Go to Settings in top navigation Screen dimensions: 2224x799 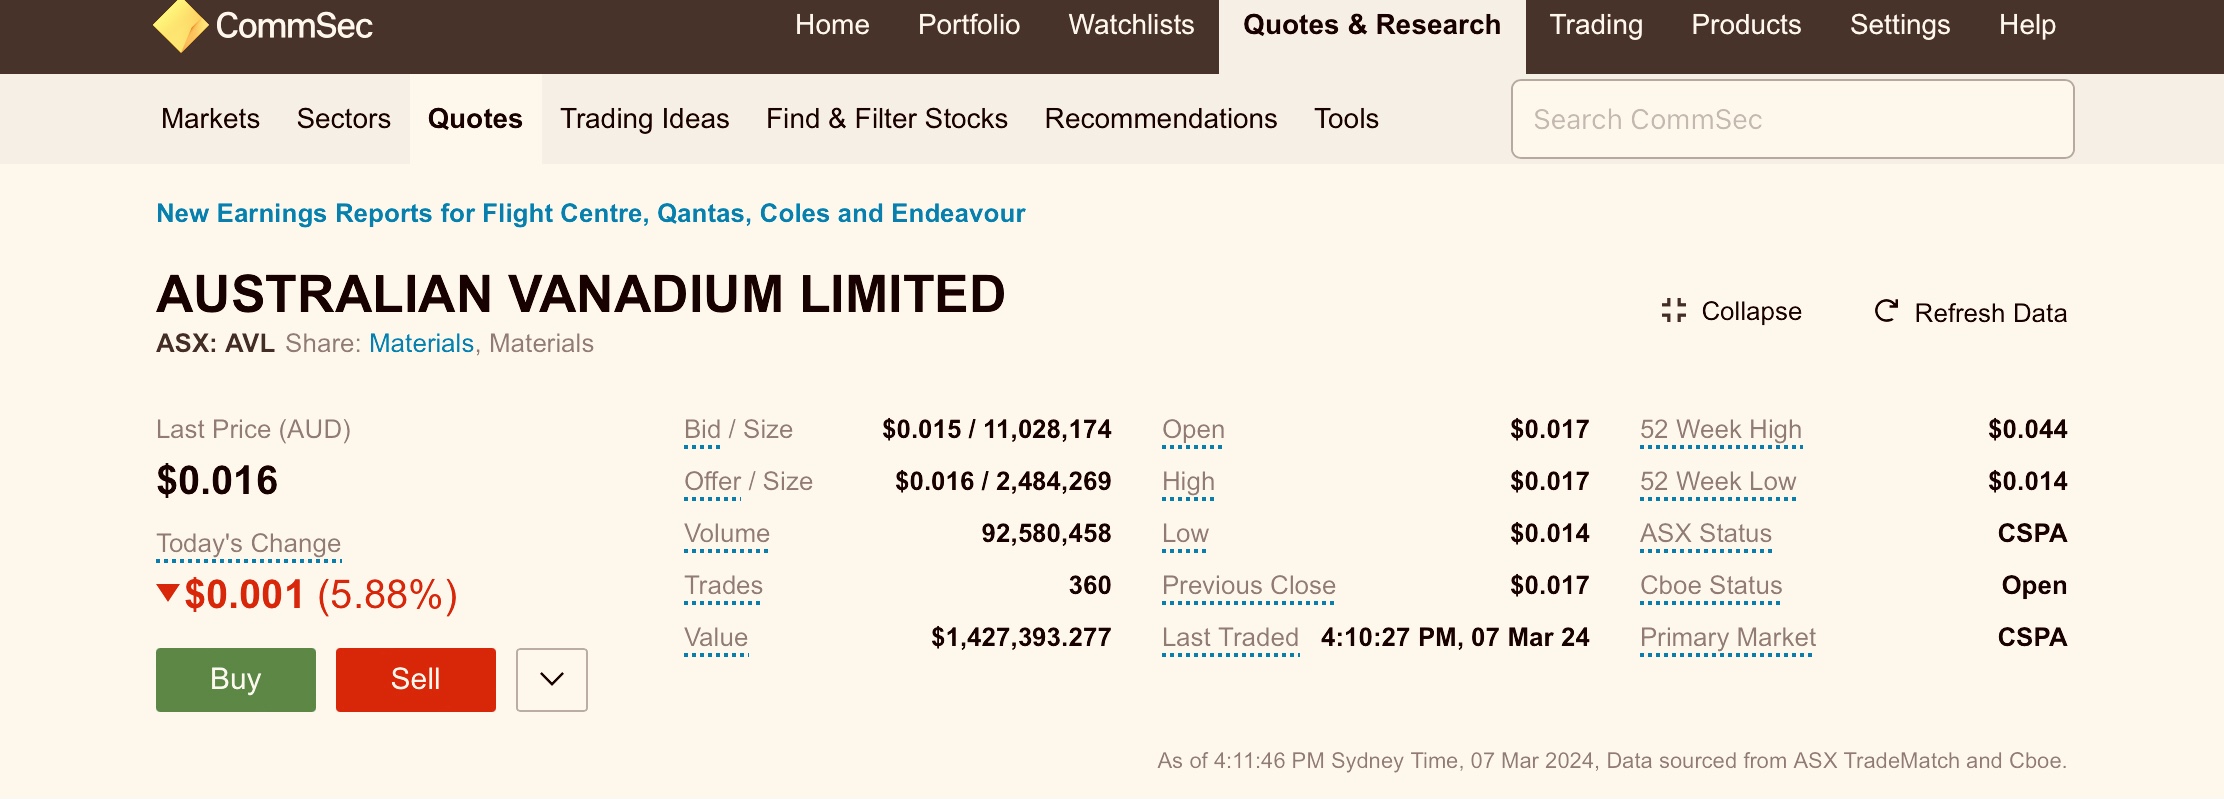click(x=1900, y=25)
